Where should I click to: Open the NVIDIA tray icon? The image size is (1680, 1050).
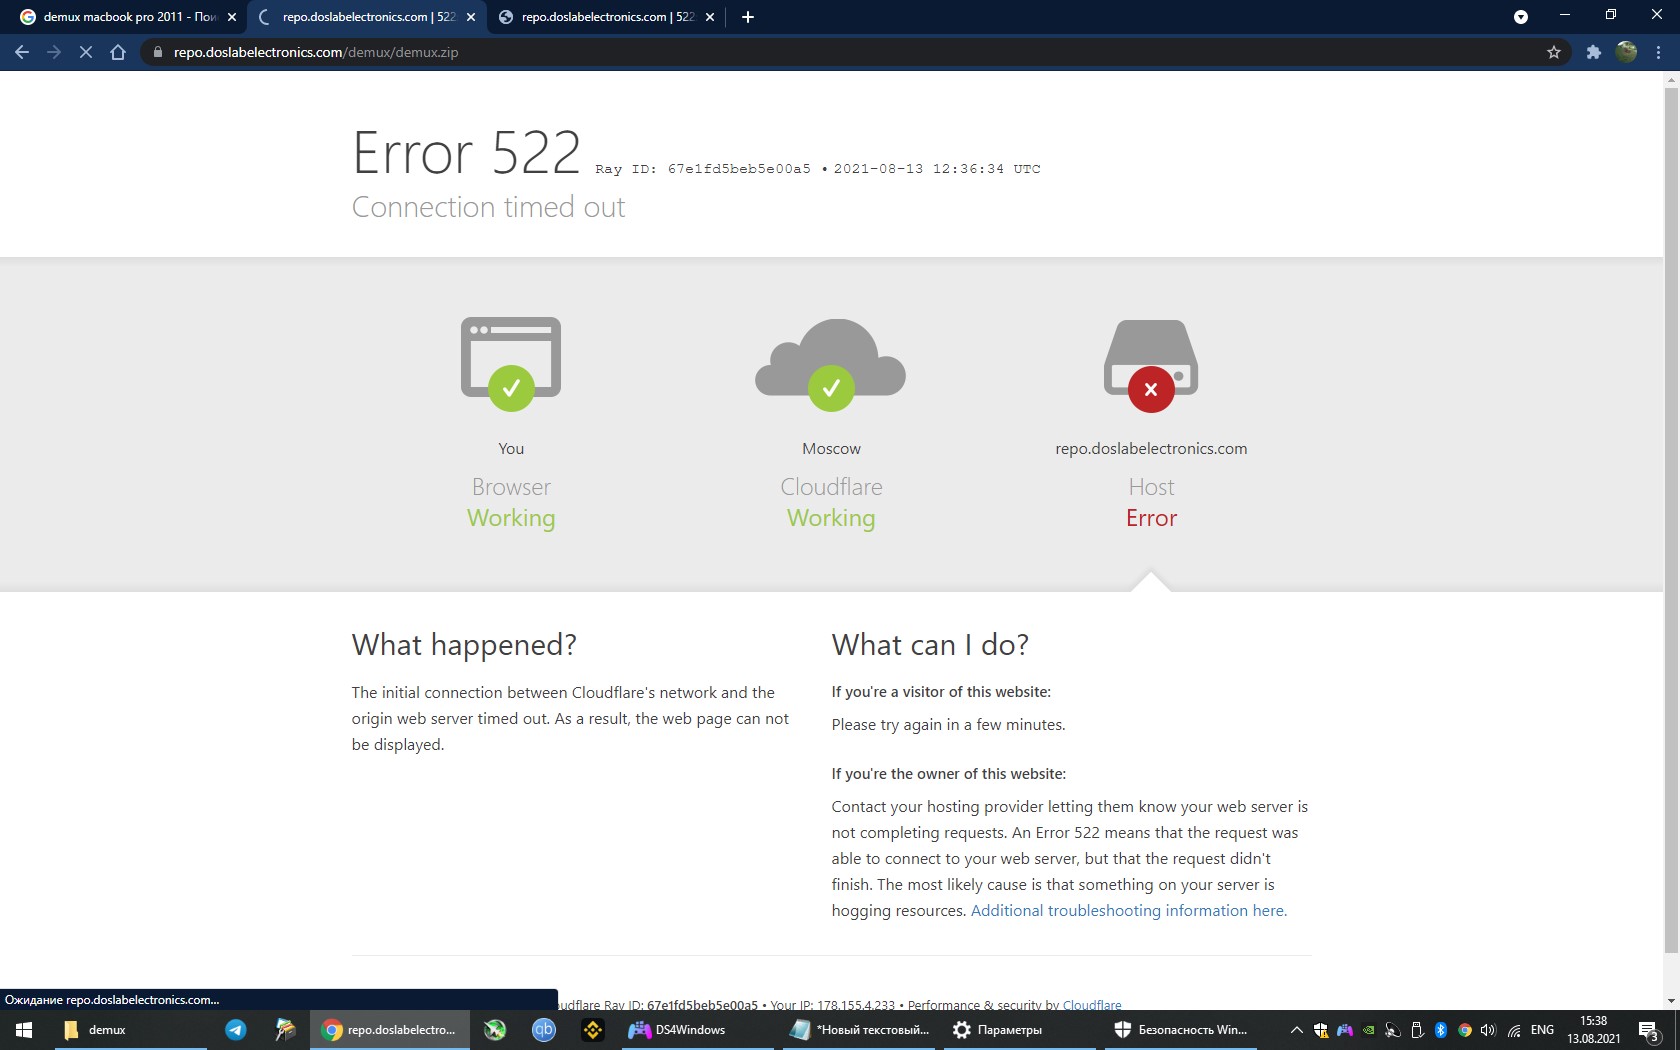[x=1369, y=1030]
